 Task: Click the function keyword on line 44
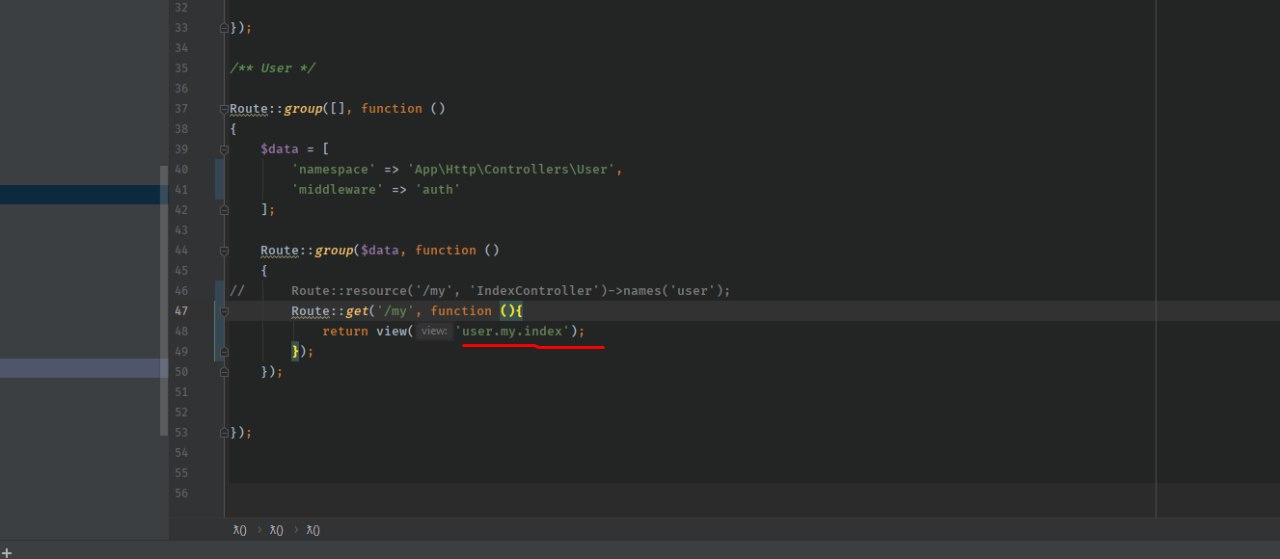pos(446,250)
